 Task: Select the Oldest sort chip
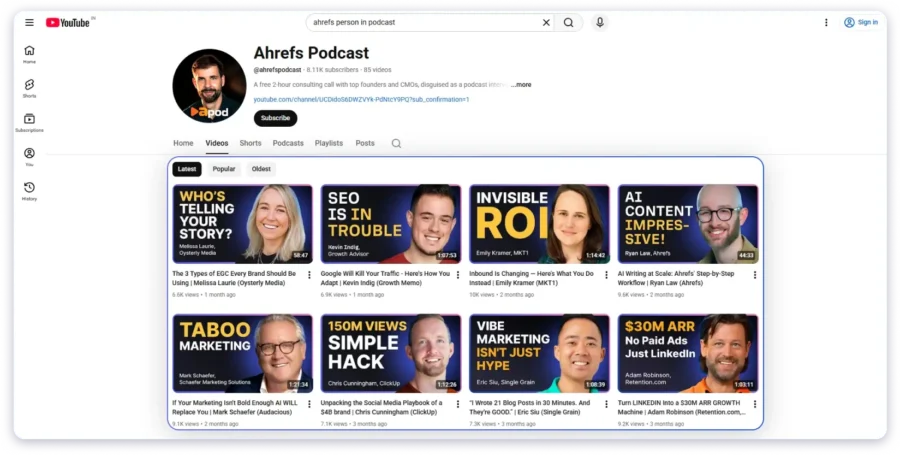[261, 169]
